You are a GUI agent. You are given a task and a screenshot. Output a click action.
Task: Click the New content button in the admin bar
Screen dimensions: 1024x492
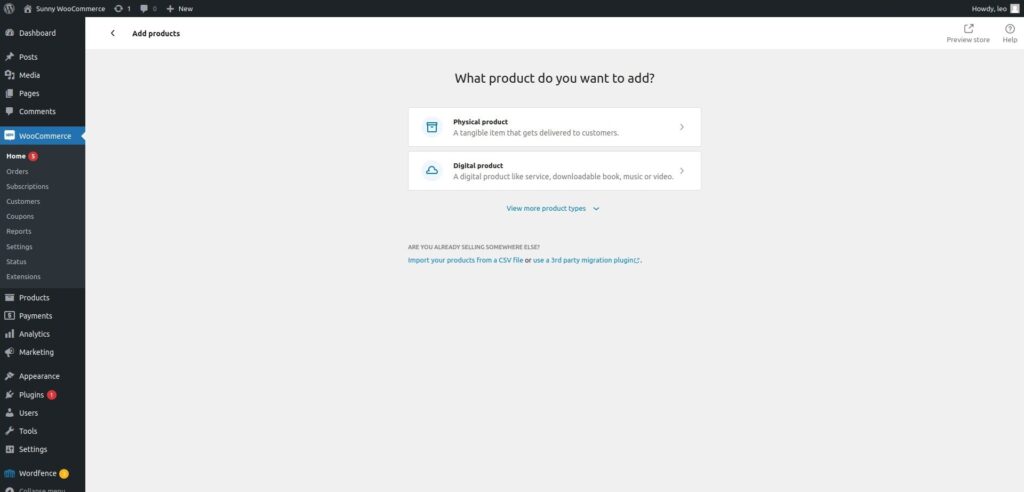(x=180, y=8)
